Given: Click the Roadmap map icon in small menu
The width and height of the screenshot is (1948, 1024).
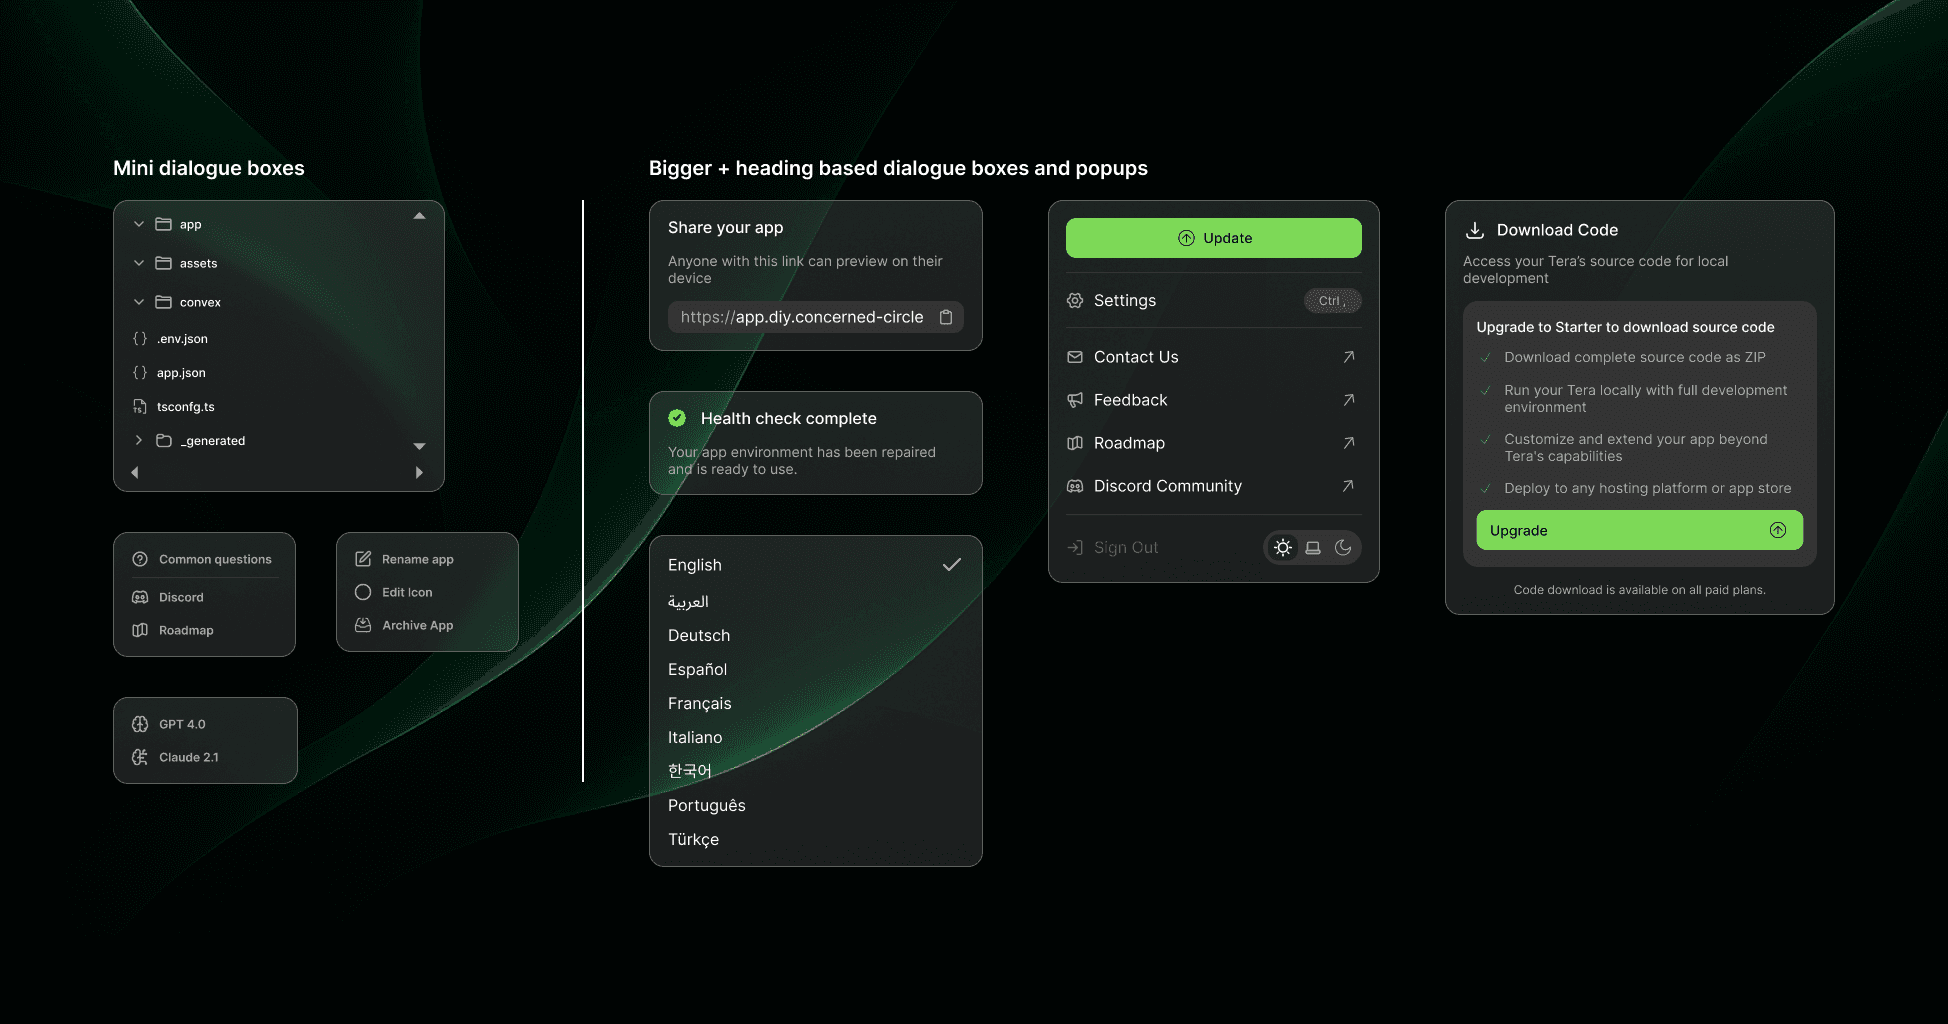Looking at the screenshot, I should coord(140,630).
